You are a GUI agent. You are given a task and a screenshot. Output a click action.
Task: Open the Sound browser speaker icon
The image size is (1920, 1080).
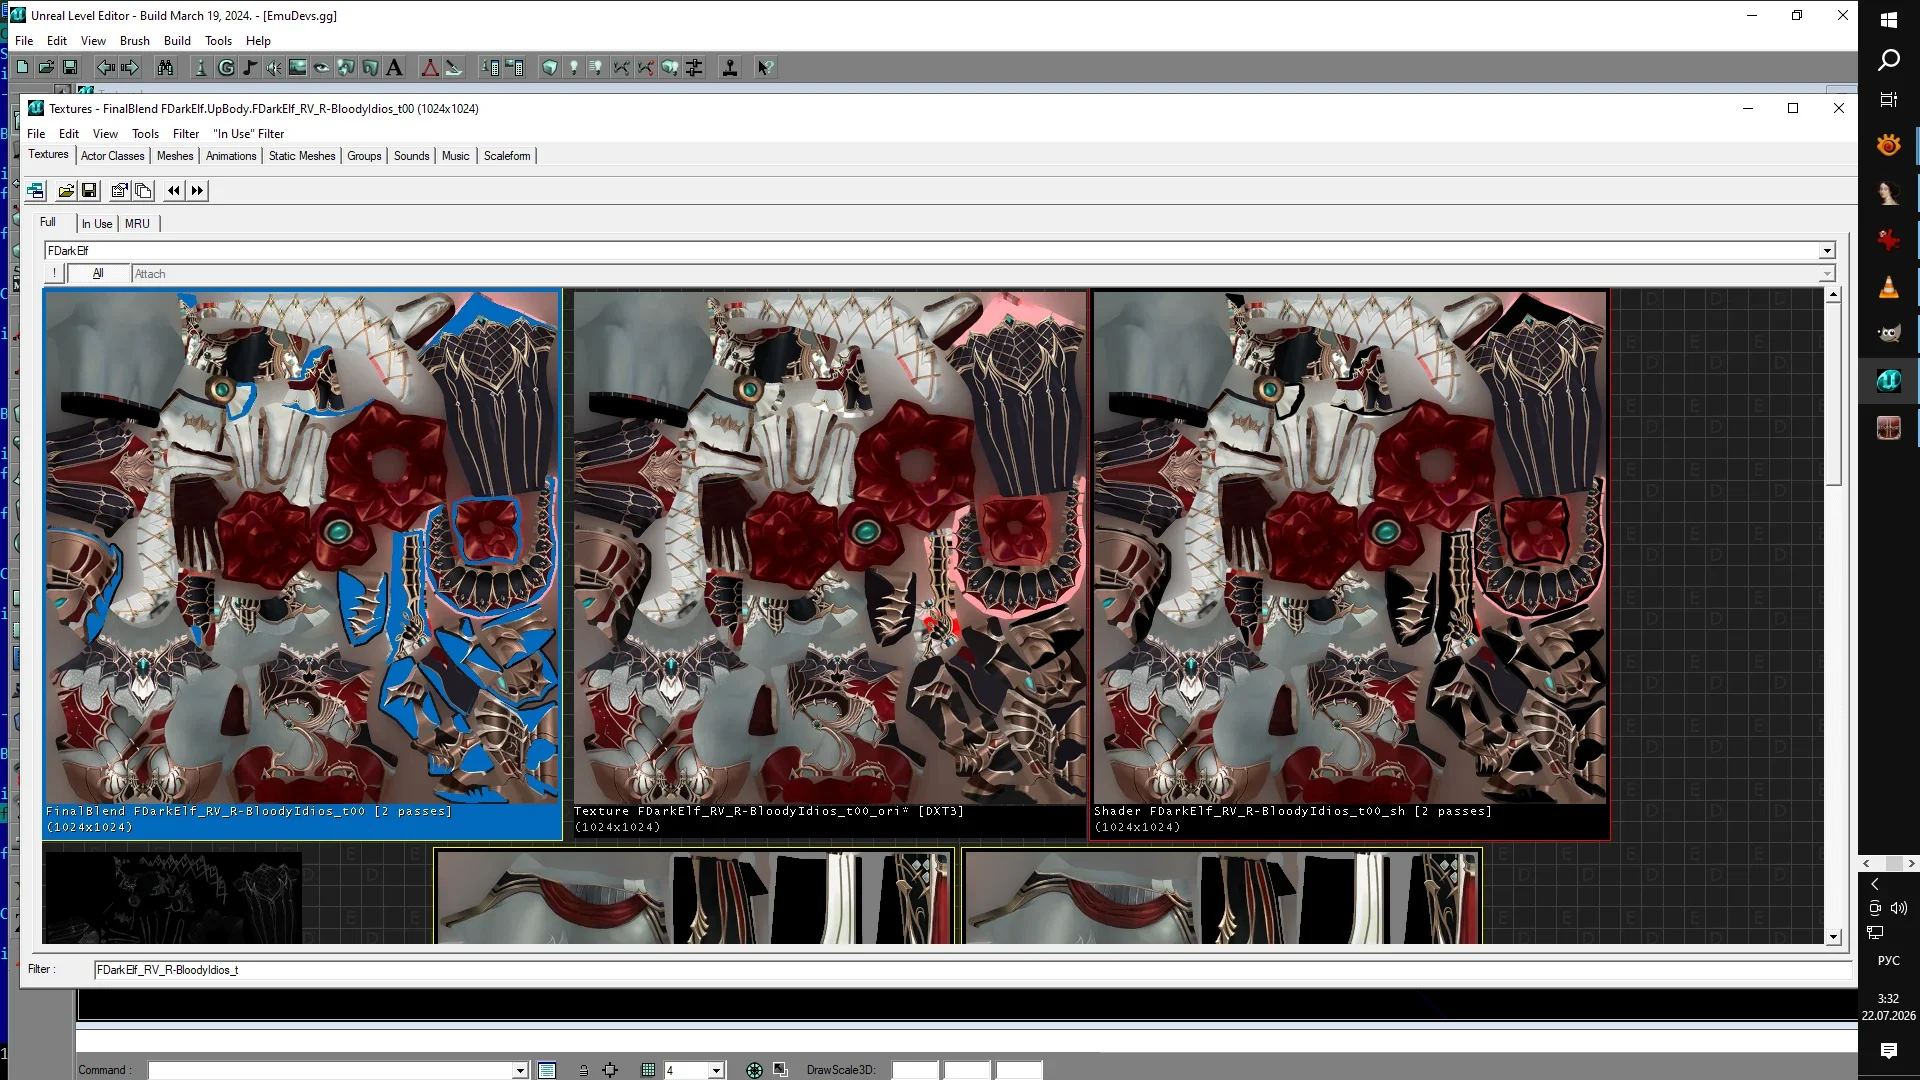coord(274,67)
